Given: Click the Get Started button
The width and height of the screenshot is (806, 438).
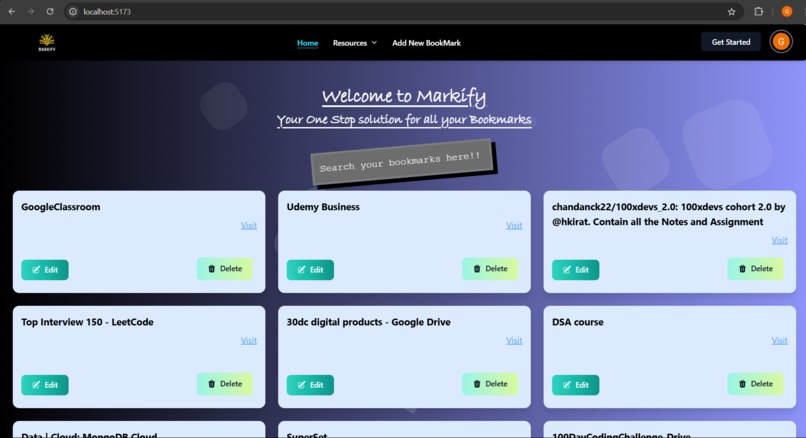Looking at the screenshot, I should coord(730,42).
